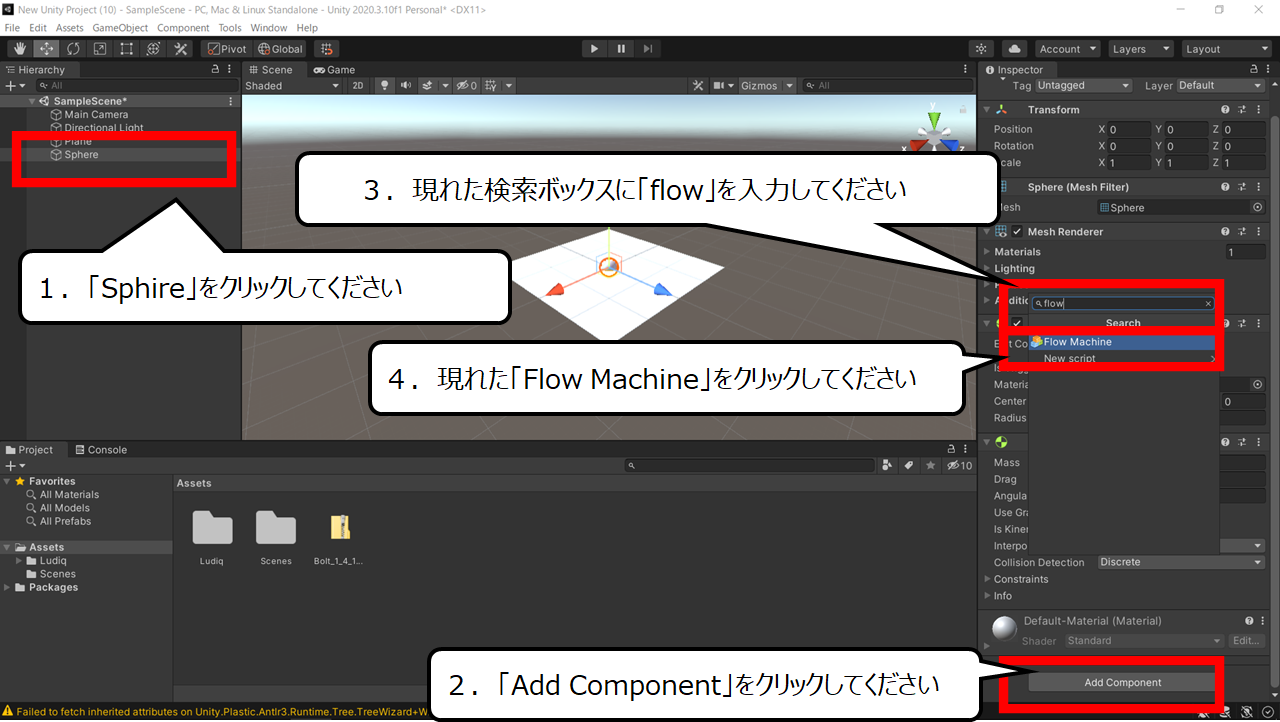The width and height of the screenshot is (1280, 722).
Task: Switch to the Console tab
Action: (x=101, y=450)
